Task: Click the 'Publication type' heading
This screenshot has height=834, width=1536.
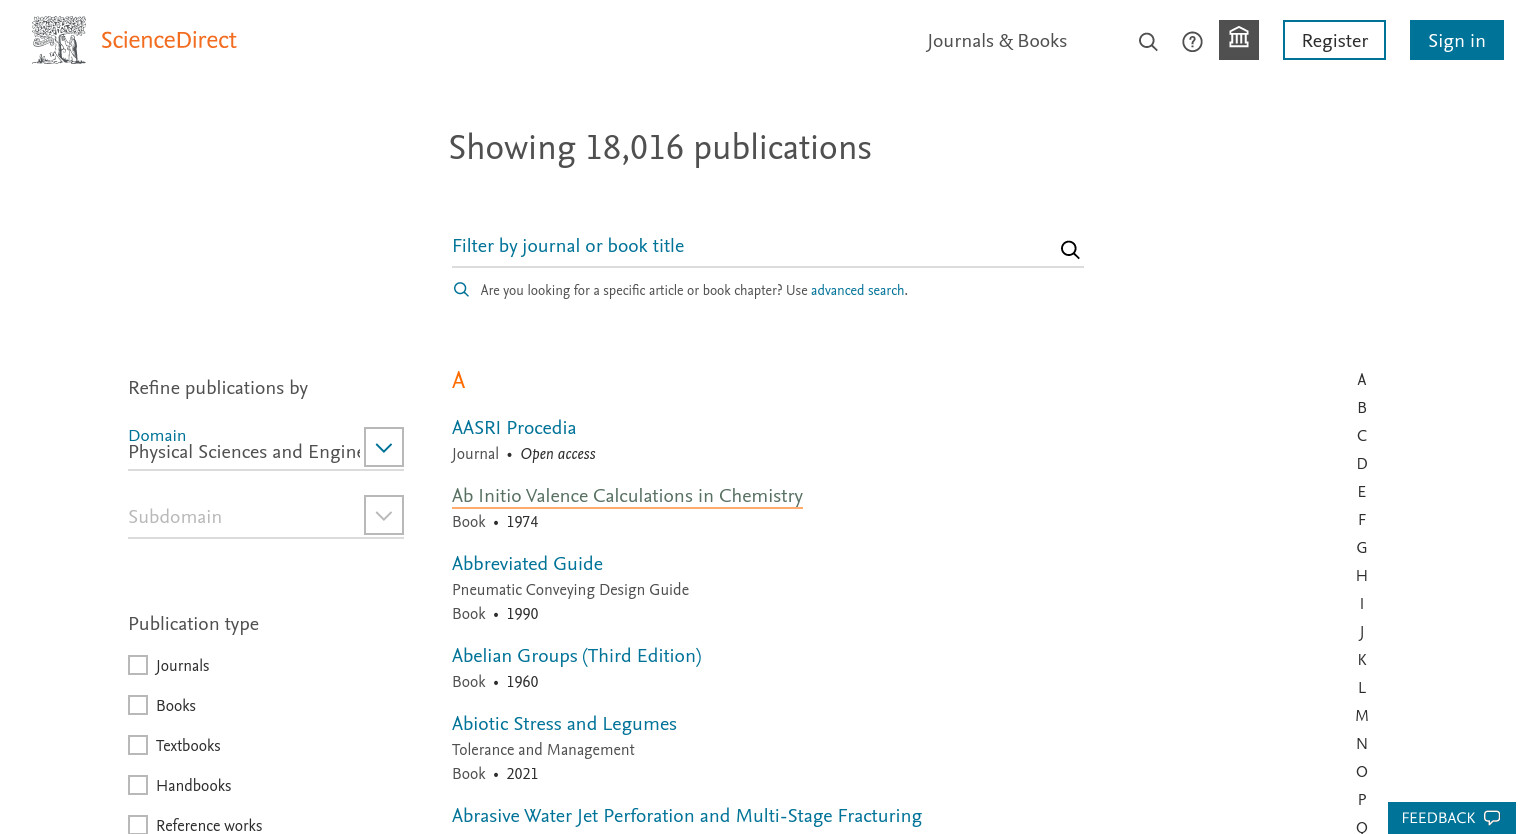Action: pyautogui.click(x=194, y=624)
